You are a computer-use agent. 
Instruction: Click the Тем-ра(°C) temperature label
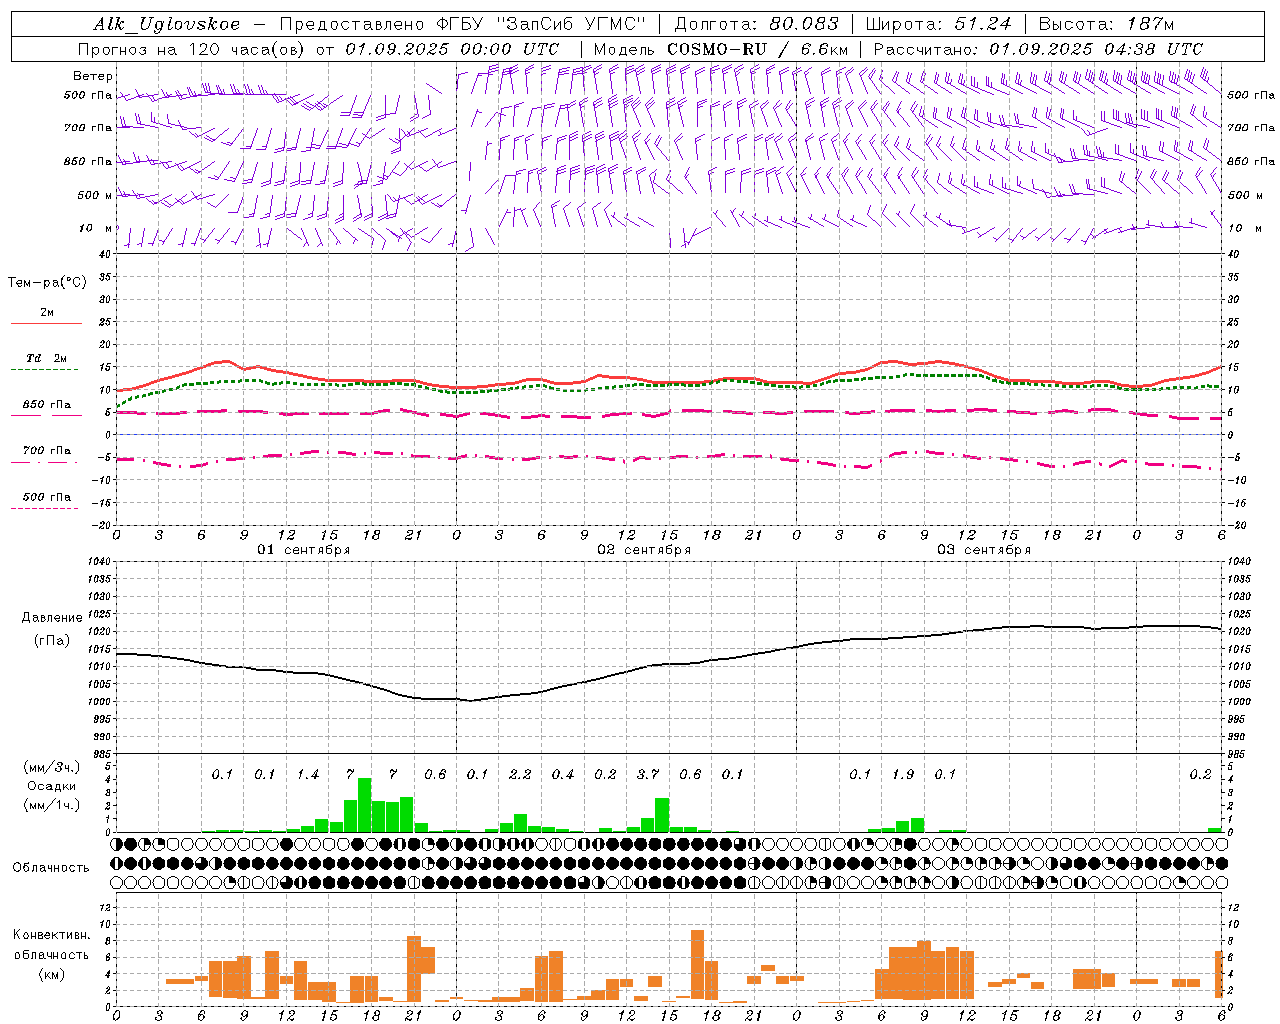[48, 283]
